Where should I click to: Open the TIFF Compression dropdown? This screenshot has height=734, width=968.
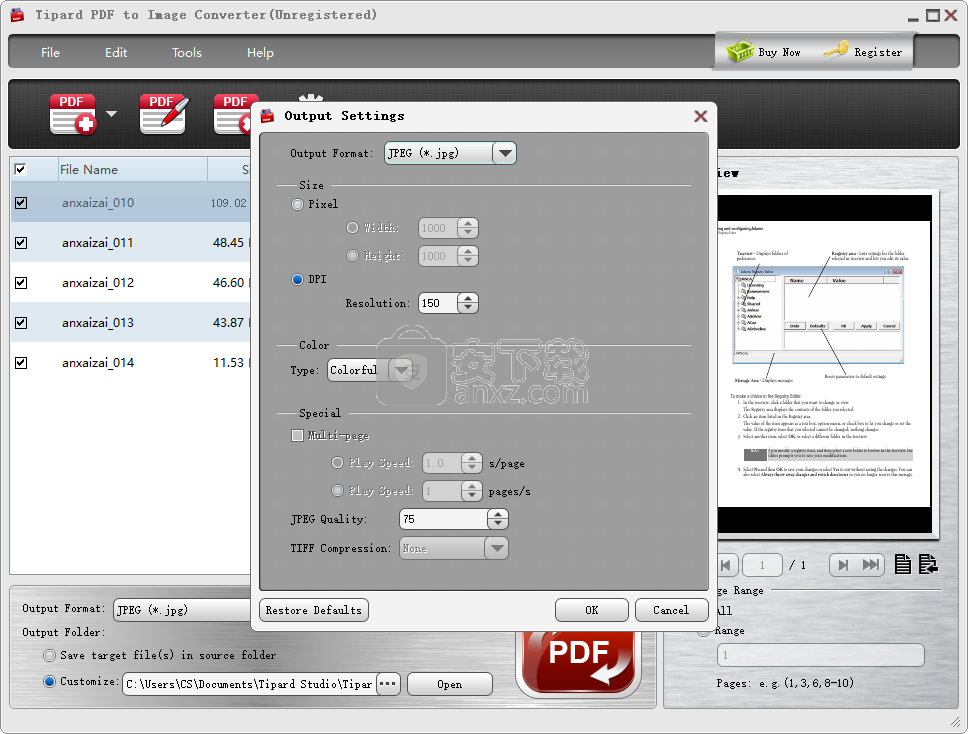tap(496, 548)
